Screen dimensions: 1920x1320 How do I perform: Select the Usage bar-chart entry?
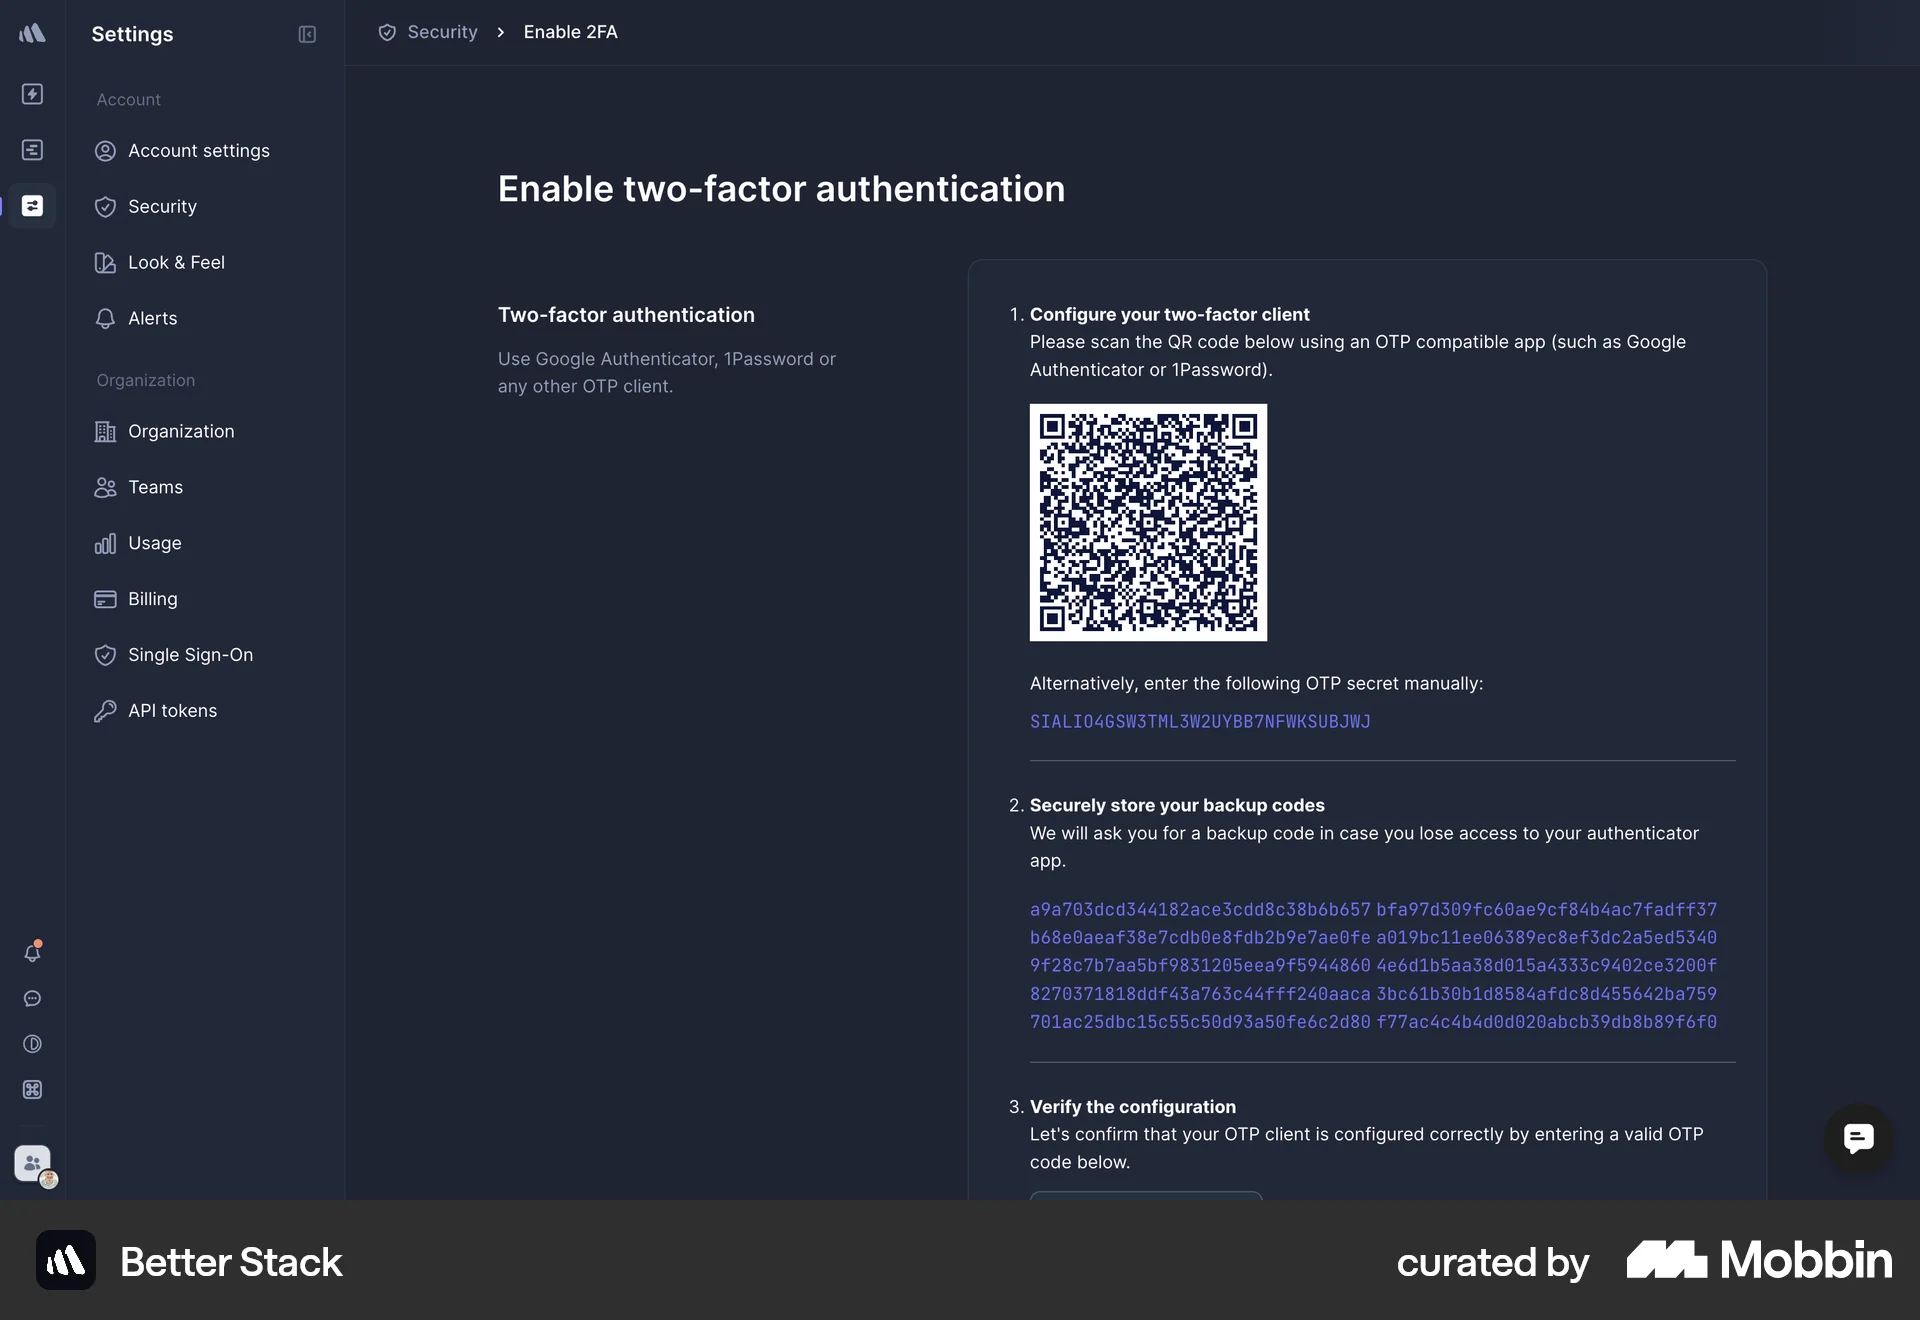(x=154, y=543)
